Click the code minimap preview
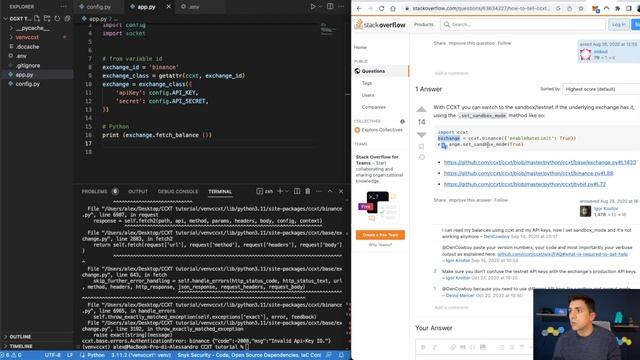The width and height of the screenshot is (640, 360). pyautogui.click(x=328, y=29)
